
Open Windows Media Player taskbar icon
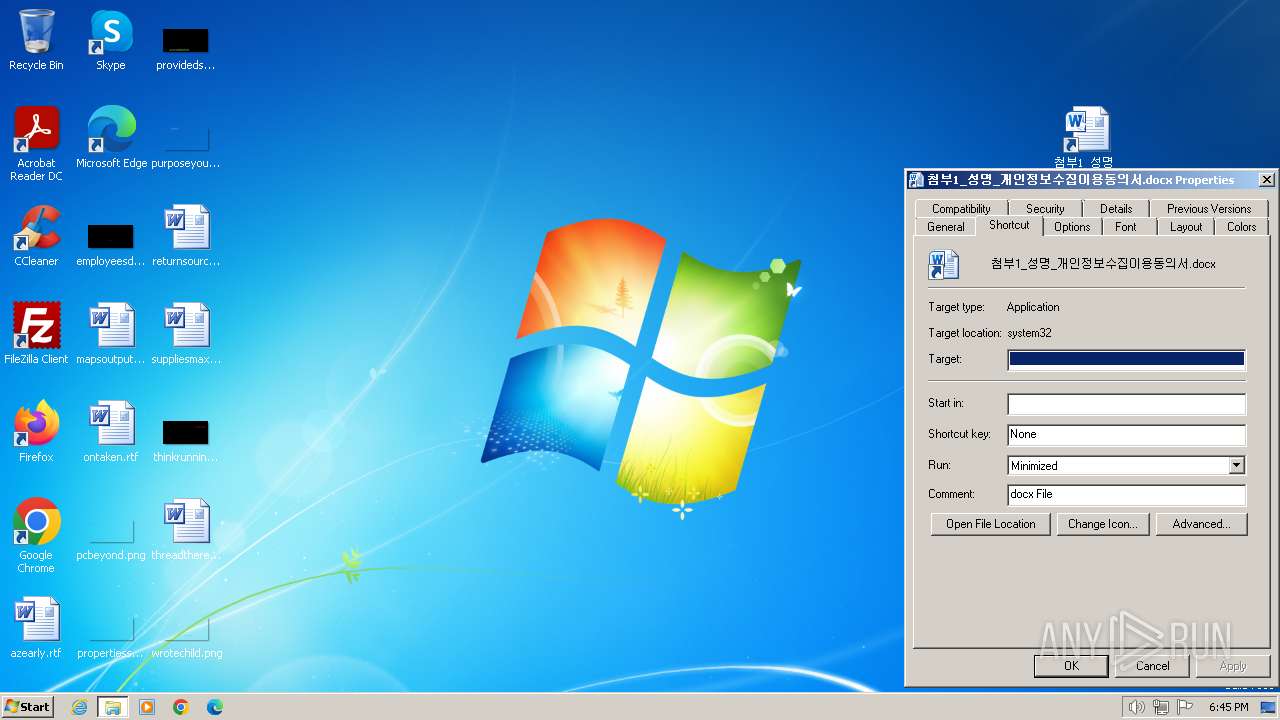(x=147, y=707)
